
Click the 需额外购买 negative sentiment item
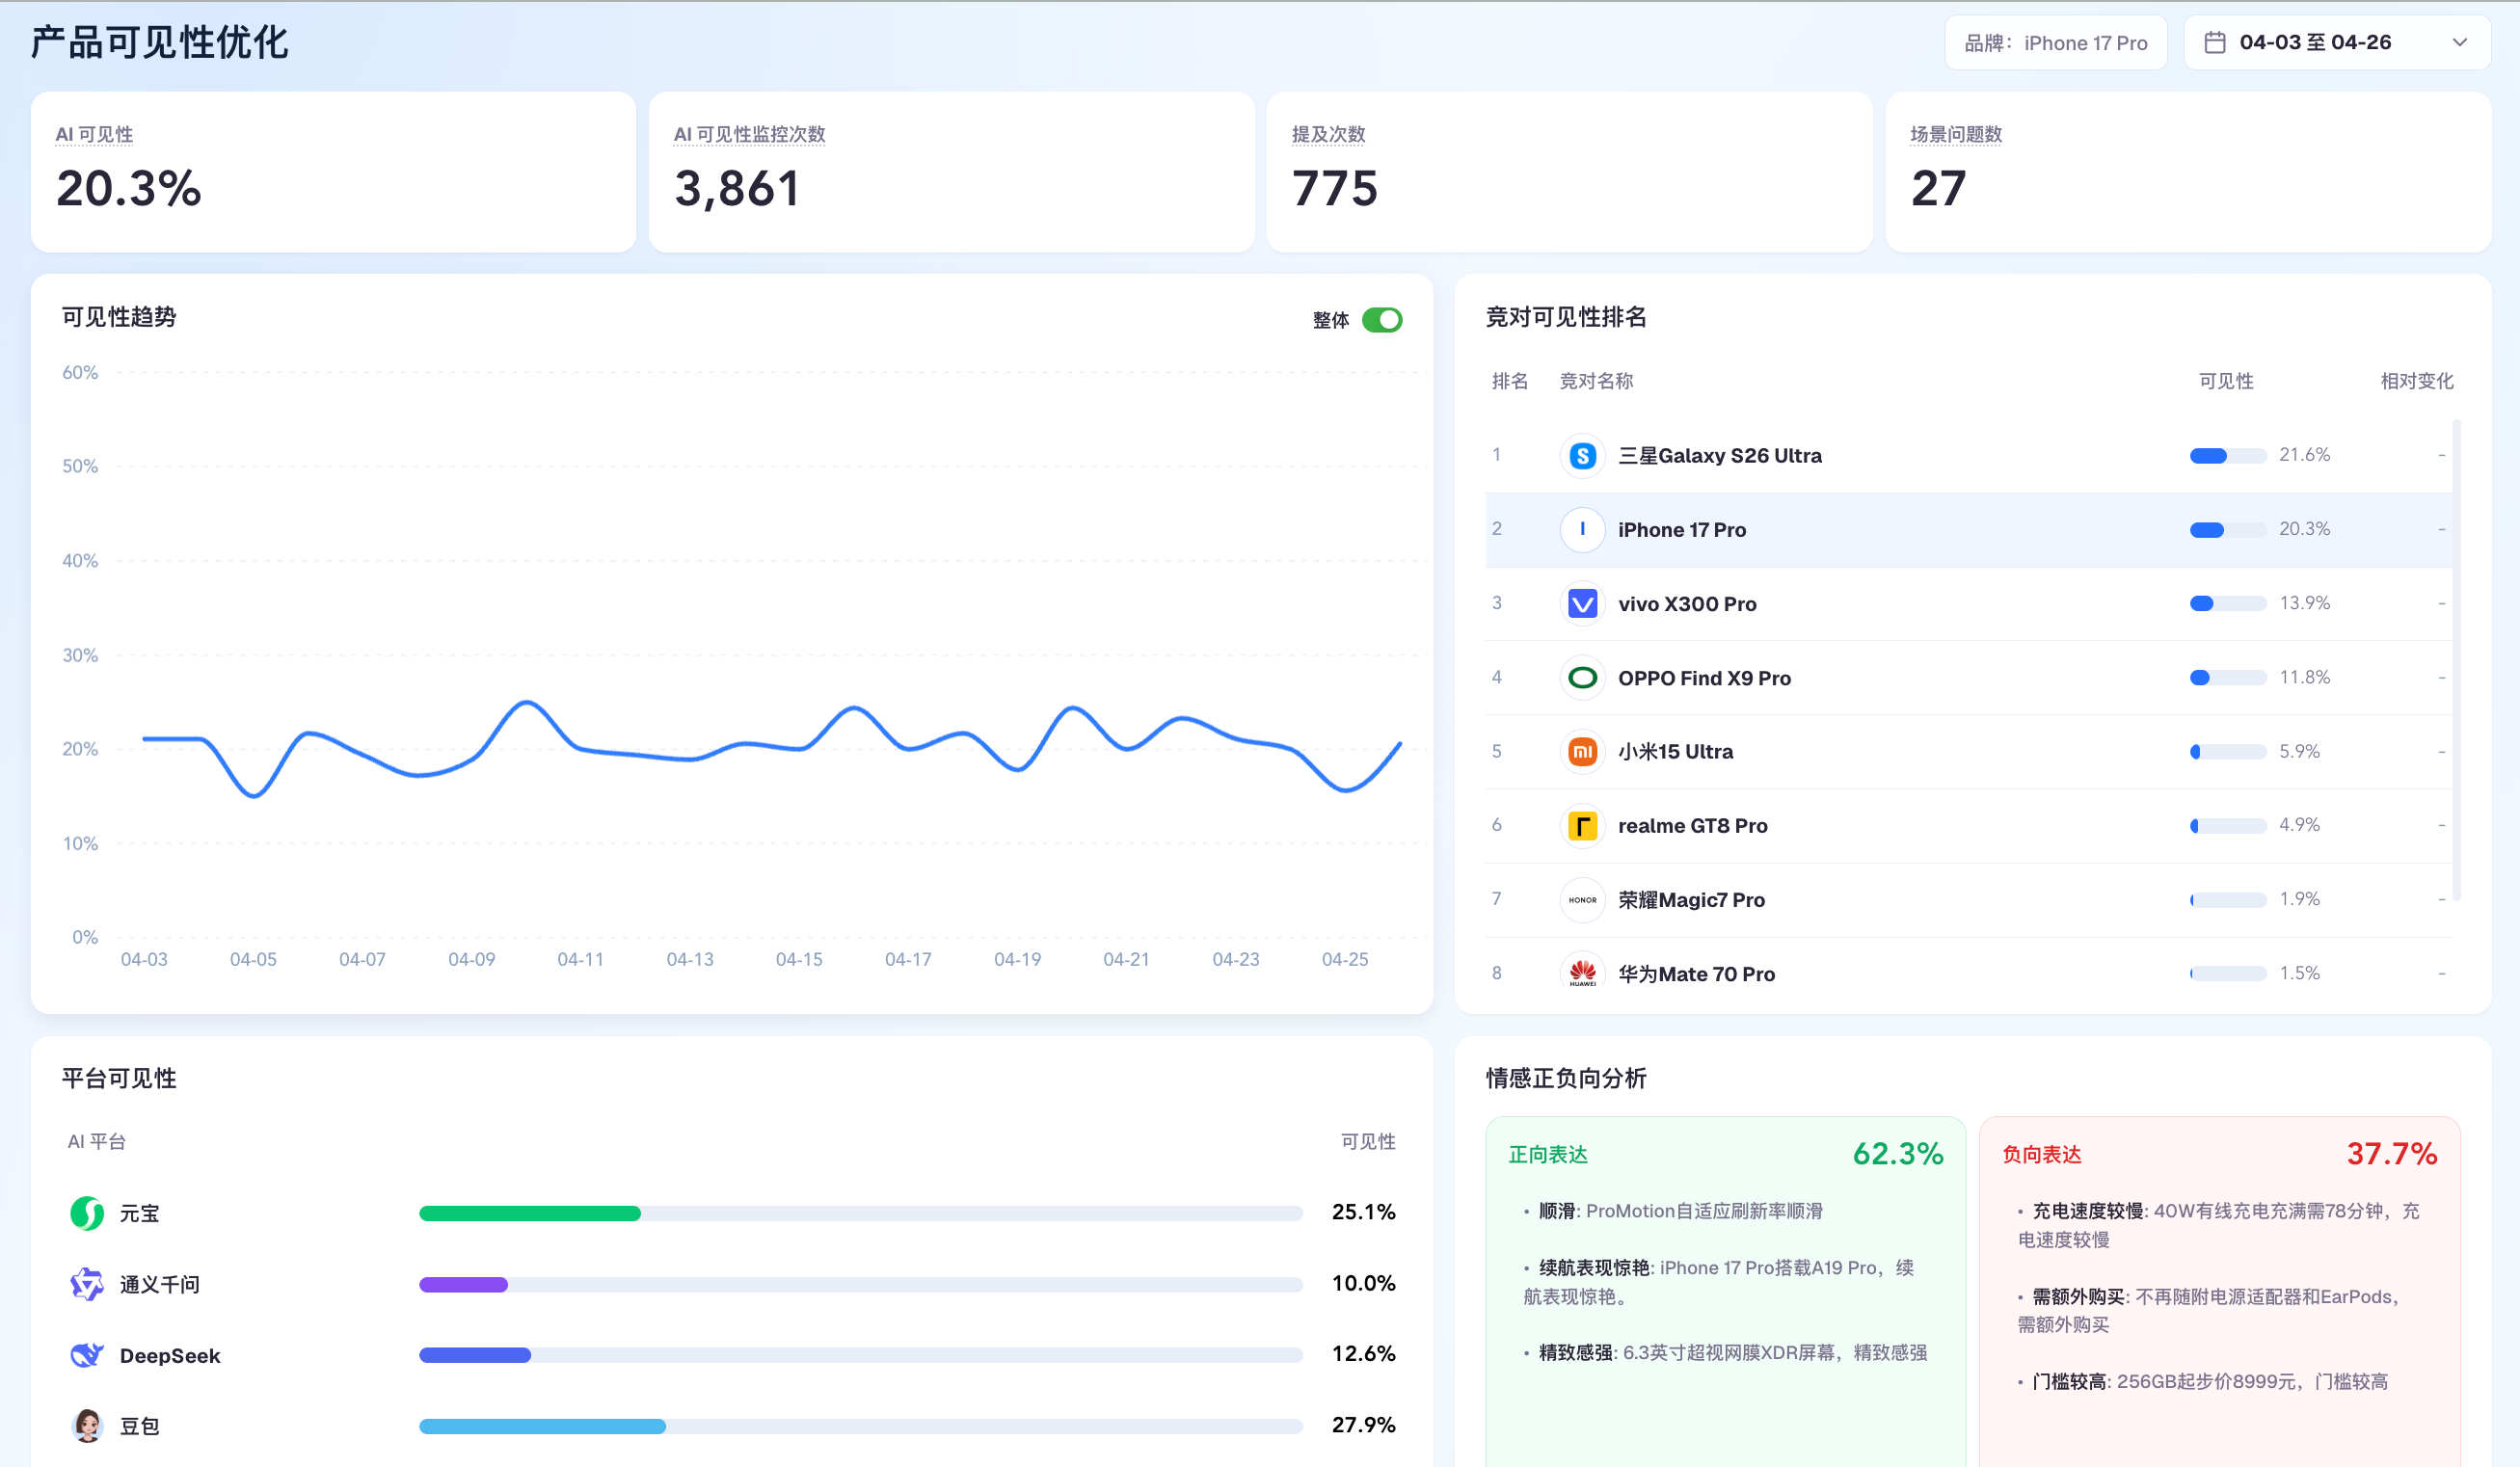[2210, 1310]
